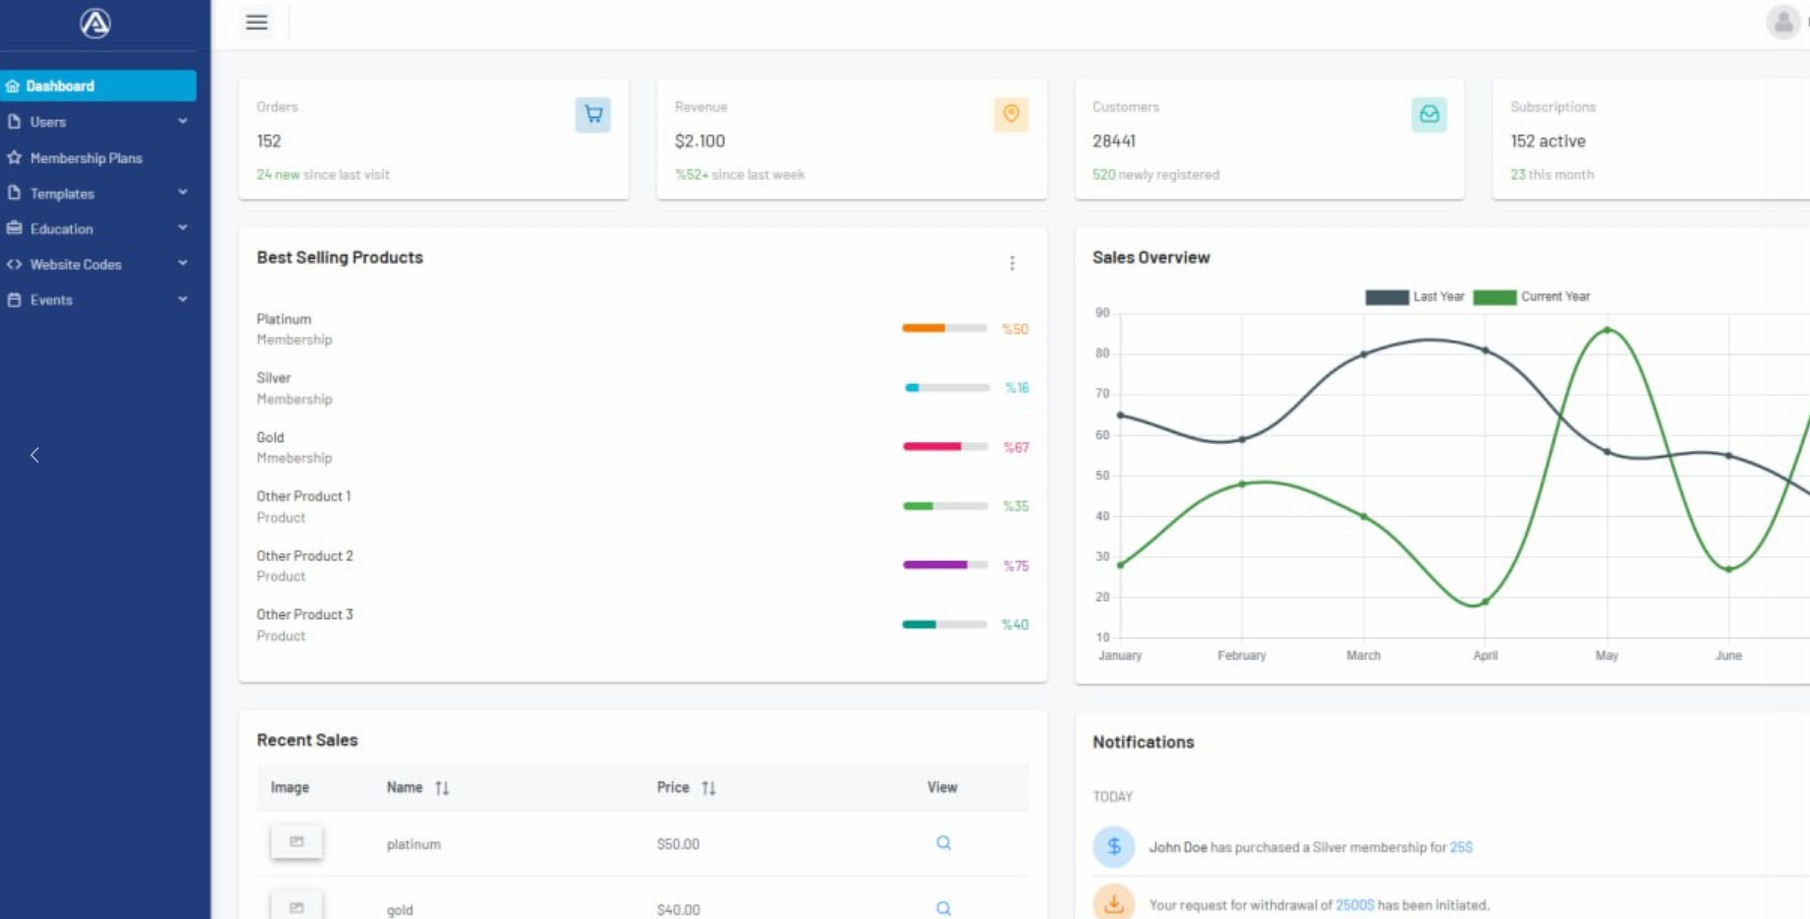Click the app logo in sidebar
The width and height of the screenshot is (1810, 919).
pyautogui.click(x=95, y=23)
